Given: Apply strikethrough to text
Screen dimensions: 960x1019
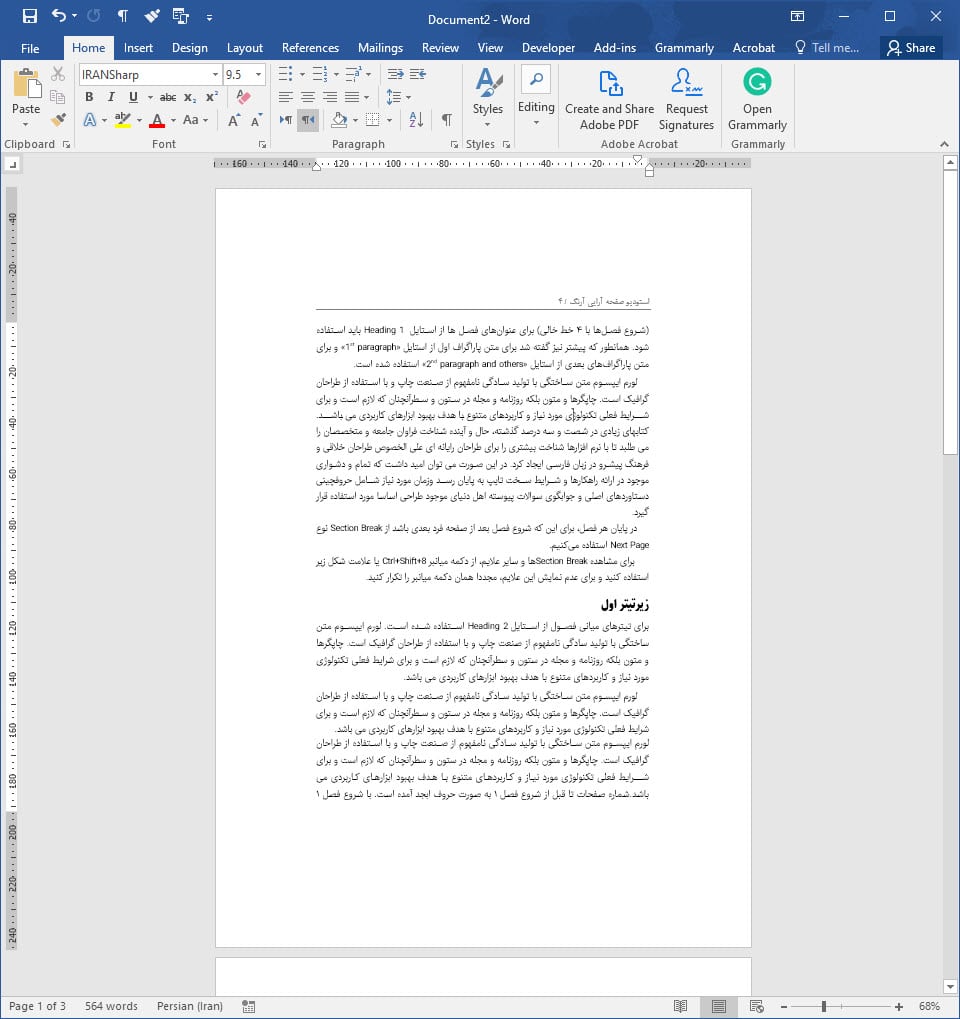Looking at the screenshot, I should [x=169, y=96].
